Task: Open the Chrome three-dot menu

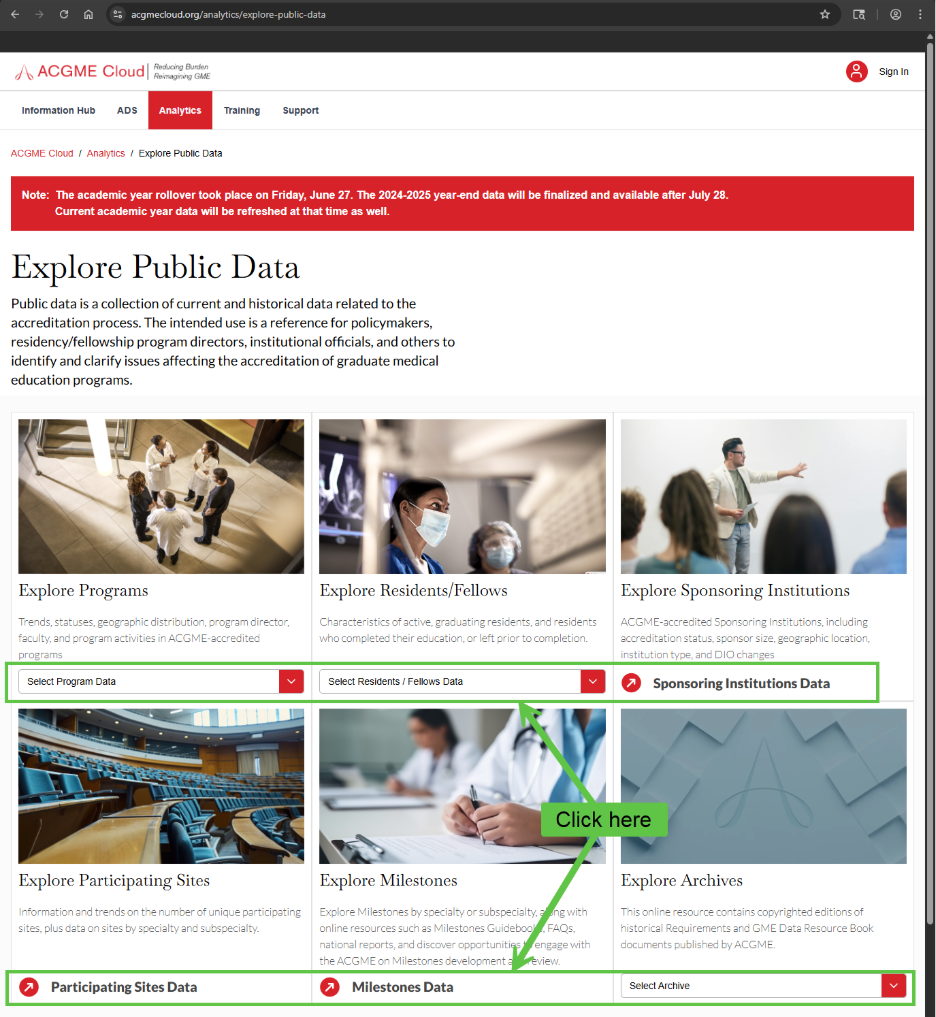Action: 920,14
